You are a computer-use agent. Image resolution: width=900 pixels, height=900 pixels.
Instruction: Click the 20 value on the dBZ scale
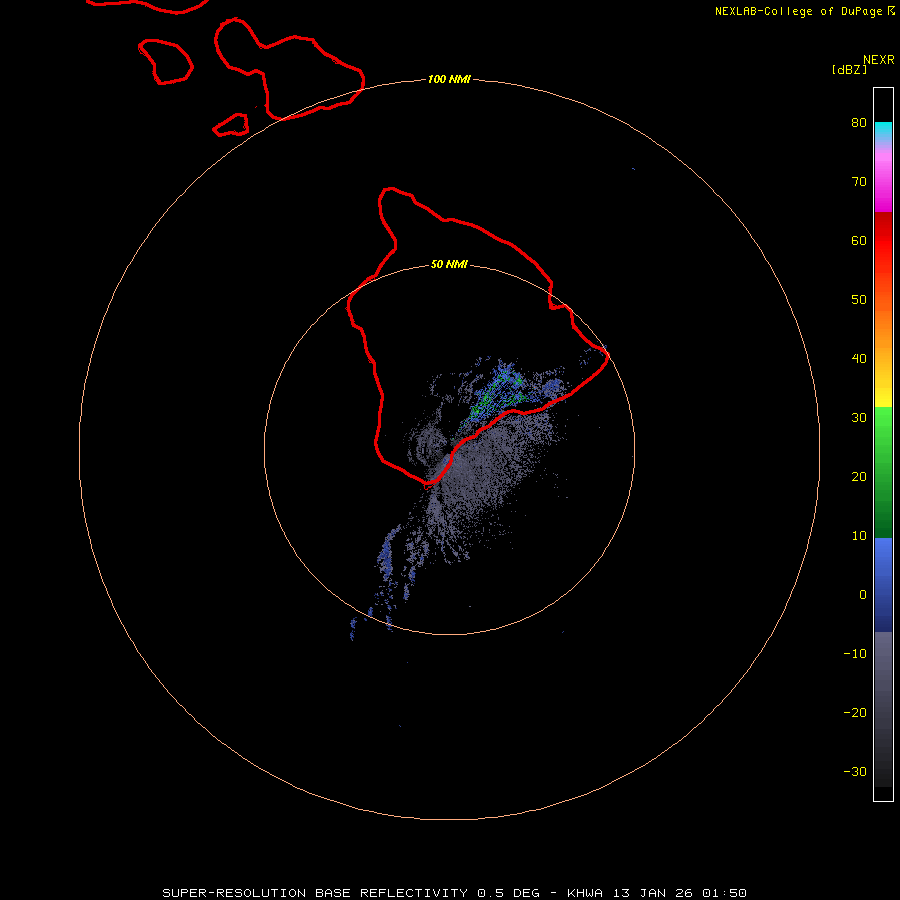pos(859,477)
